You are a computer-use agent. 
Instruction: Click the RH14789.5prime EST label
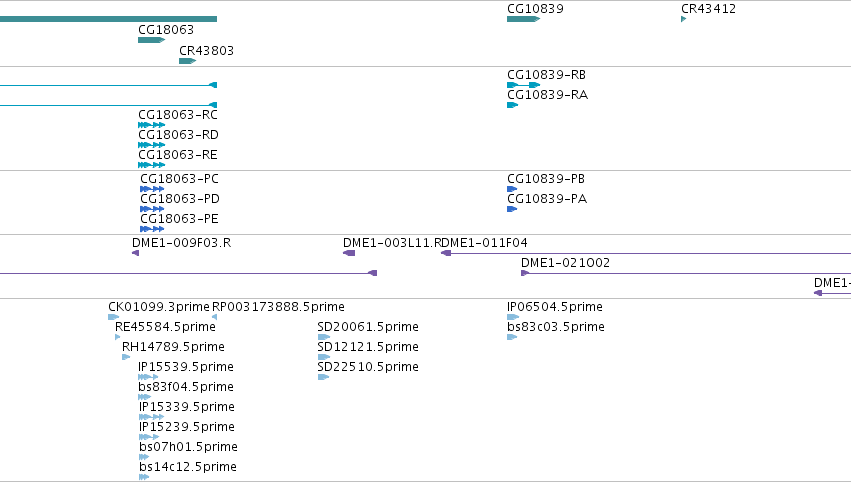pyautogui.click(x=173, y=347)
